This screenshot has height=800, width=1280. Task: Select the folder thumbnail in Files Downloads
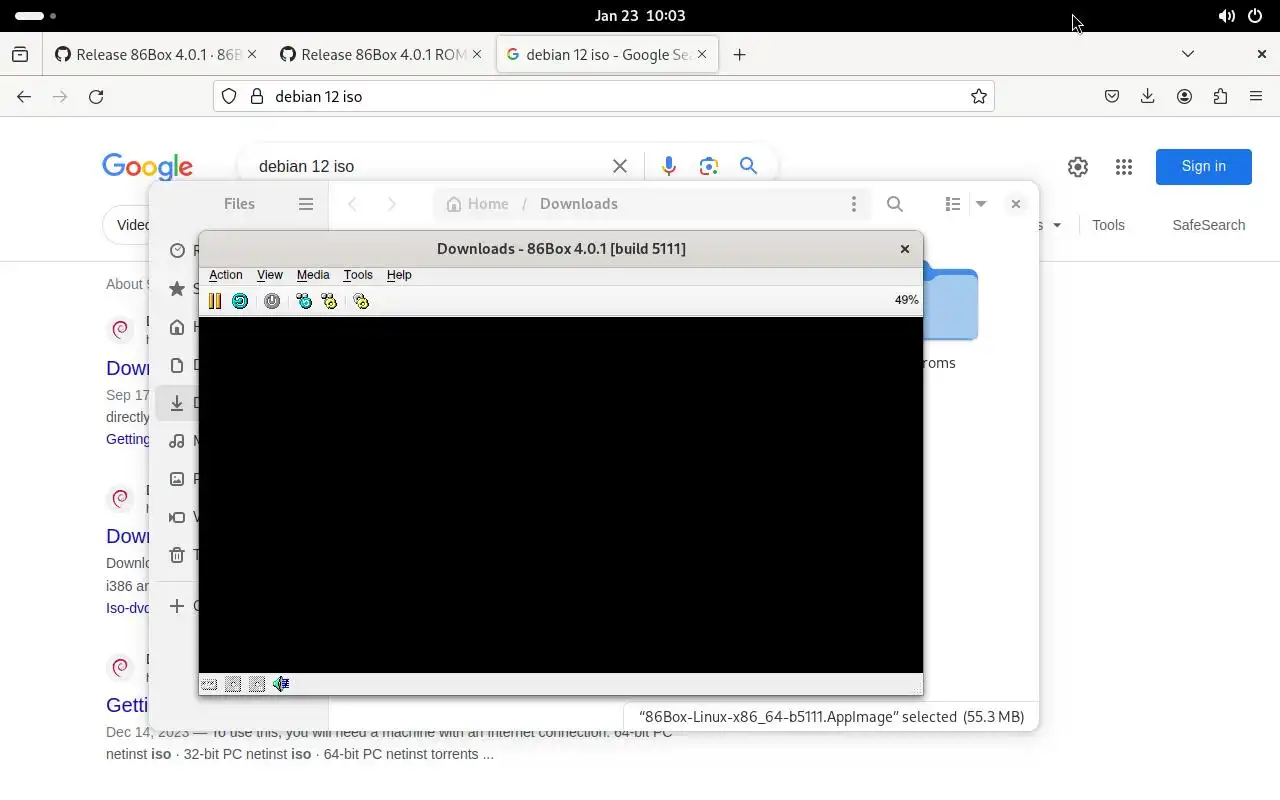pos(950,303)
